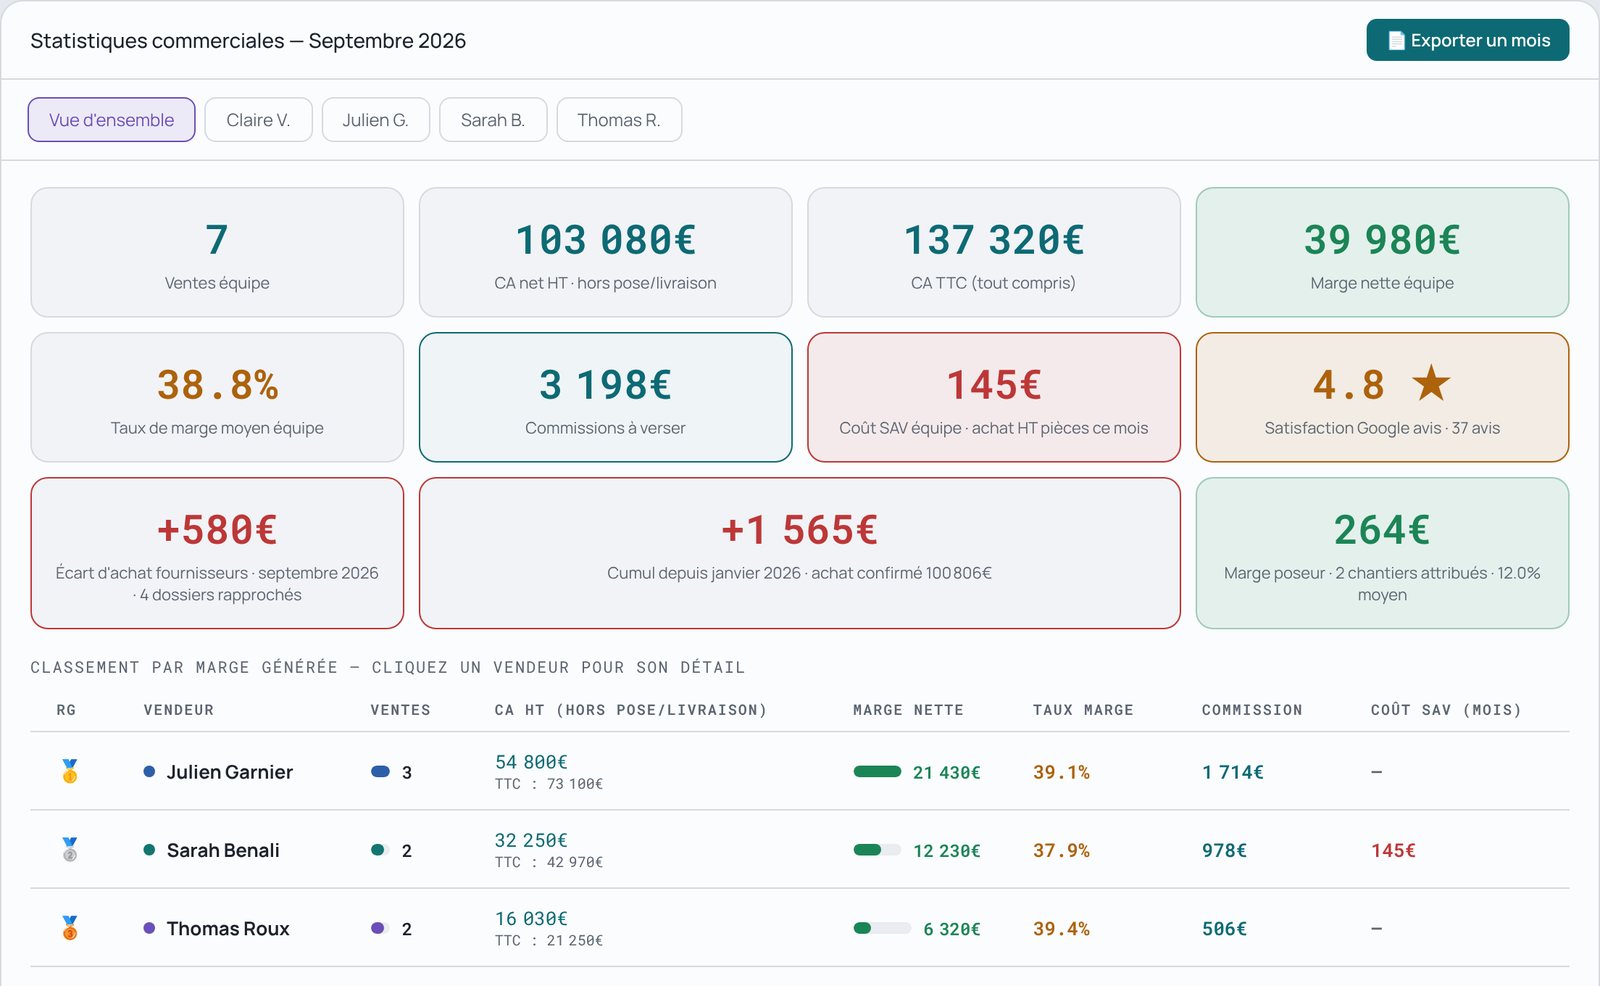Click Julien Garnier's margin progress bar
Screen dimensions: 1600x986
(878, 771)
